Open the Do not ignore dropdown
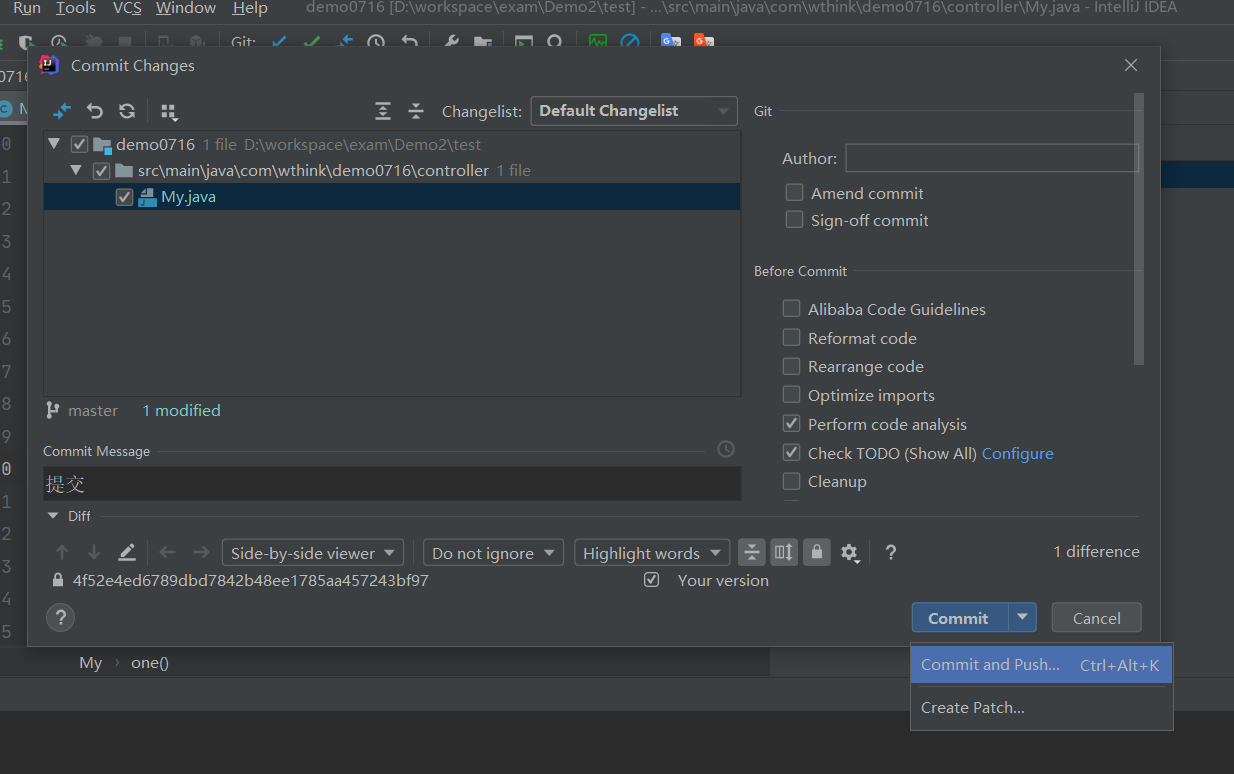Image resolution: width=1234 pixels, height=774 pixels. point(493,553)
